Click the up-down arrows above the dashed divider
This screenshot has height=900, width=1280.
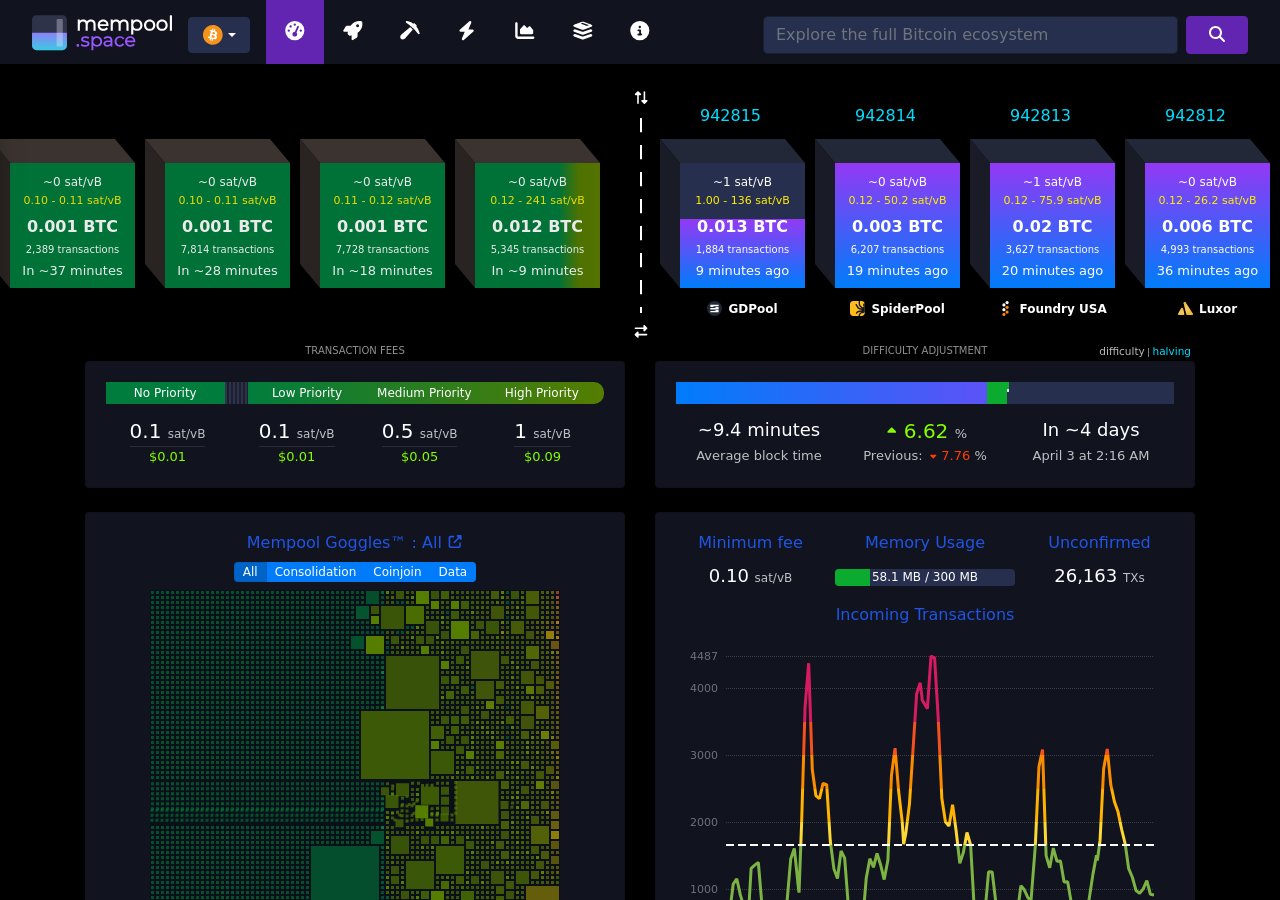click(641, 97)
